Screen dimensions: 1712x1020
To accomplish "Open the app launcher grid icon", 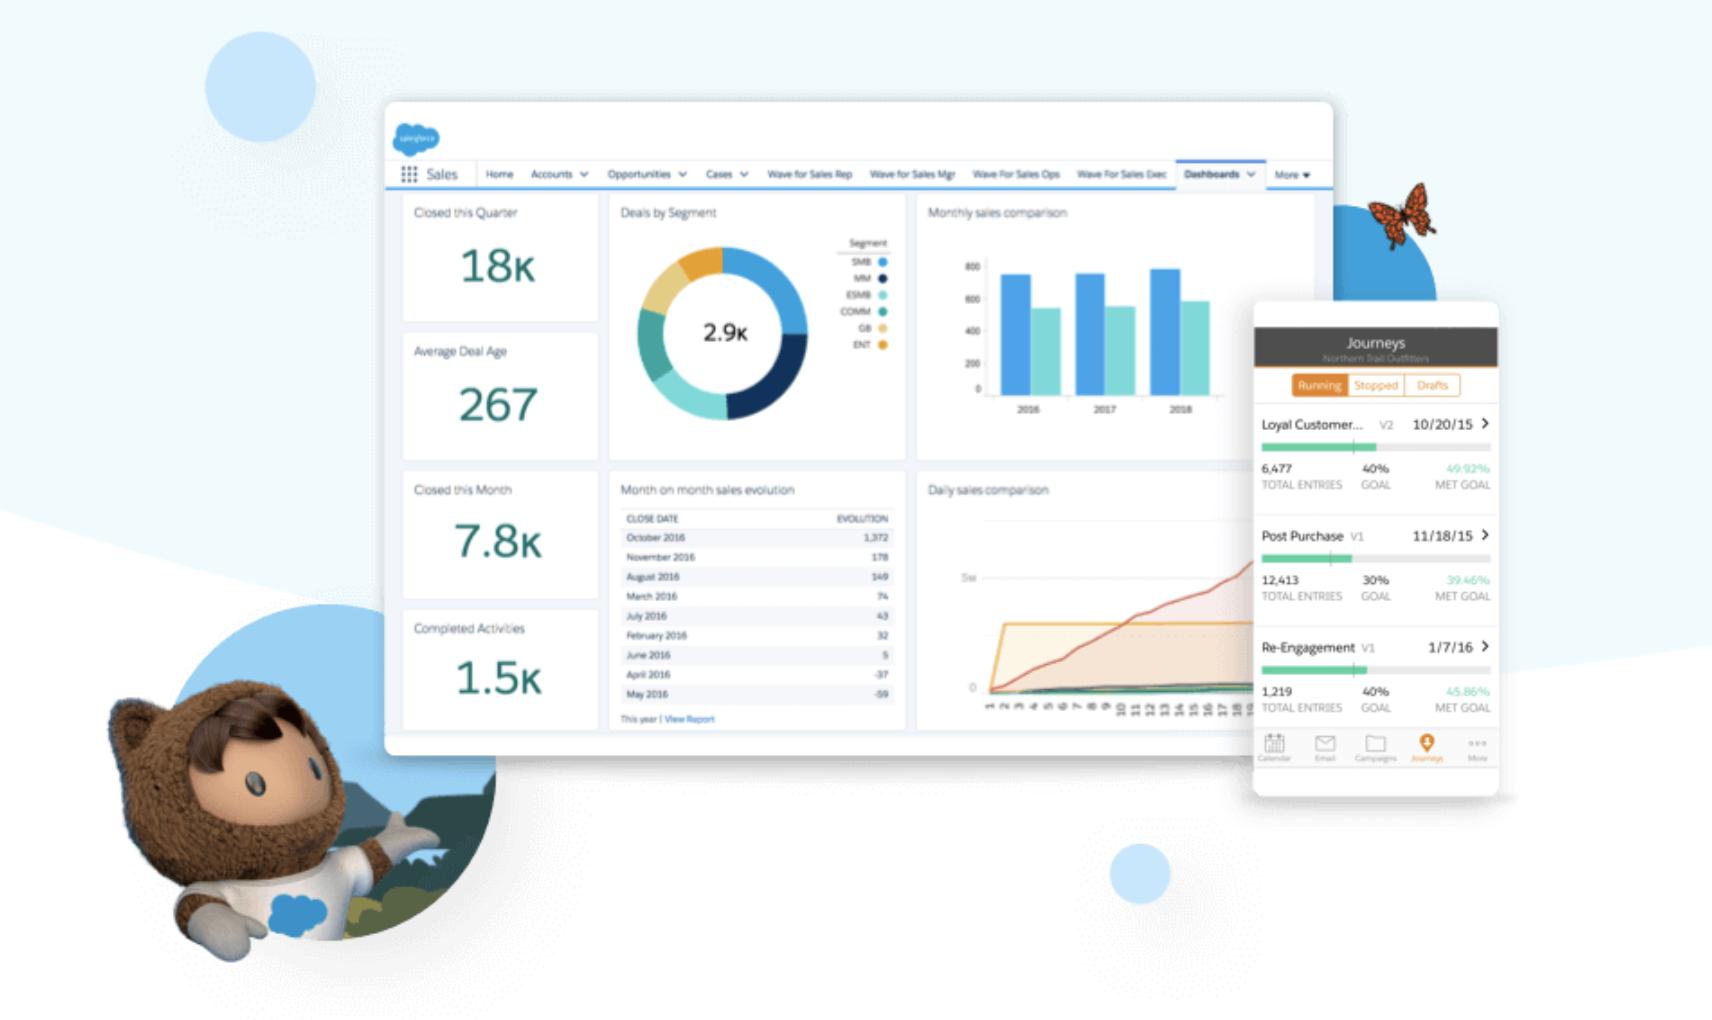I will click(x=409, y=174).
